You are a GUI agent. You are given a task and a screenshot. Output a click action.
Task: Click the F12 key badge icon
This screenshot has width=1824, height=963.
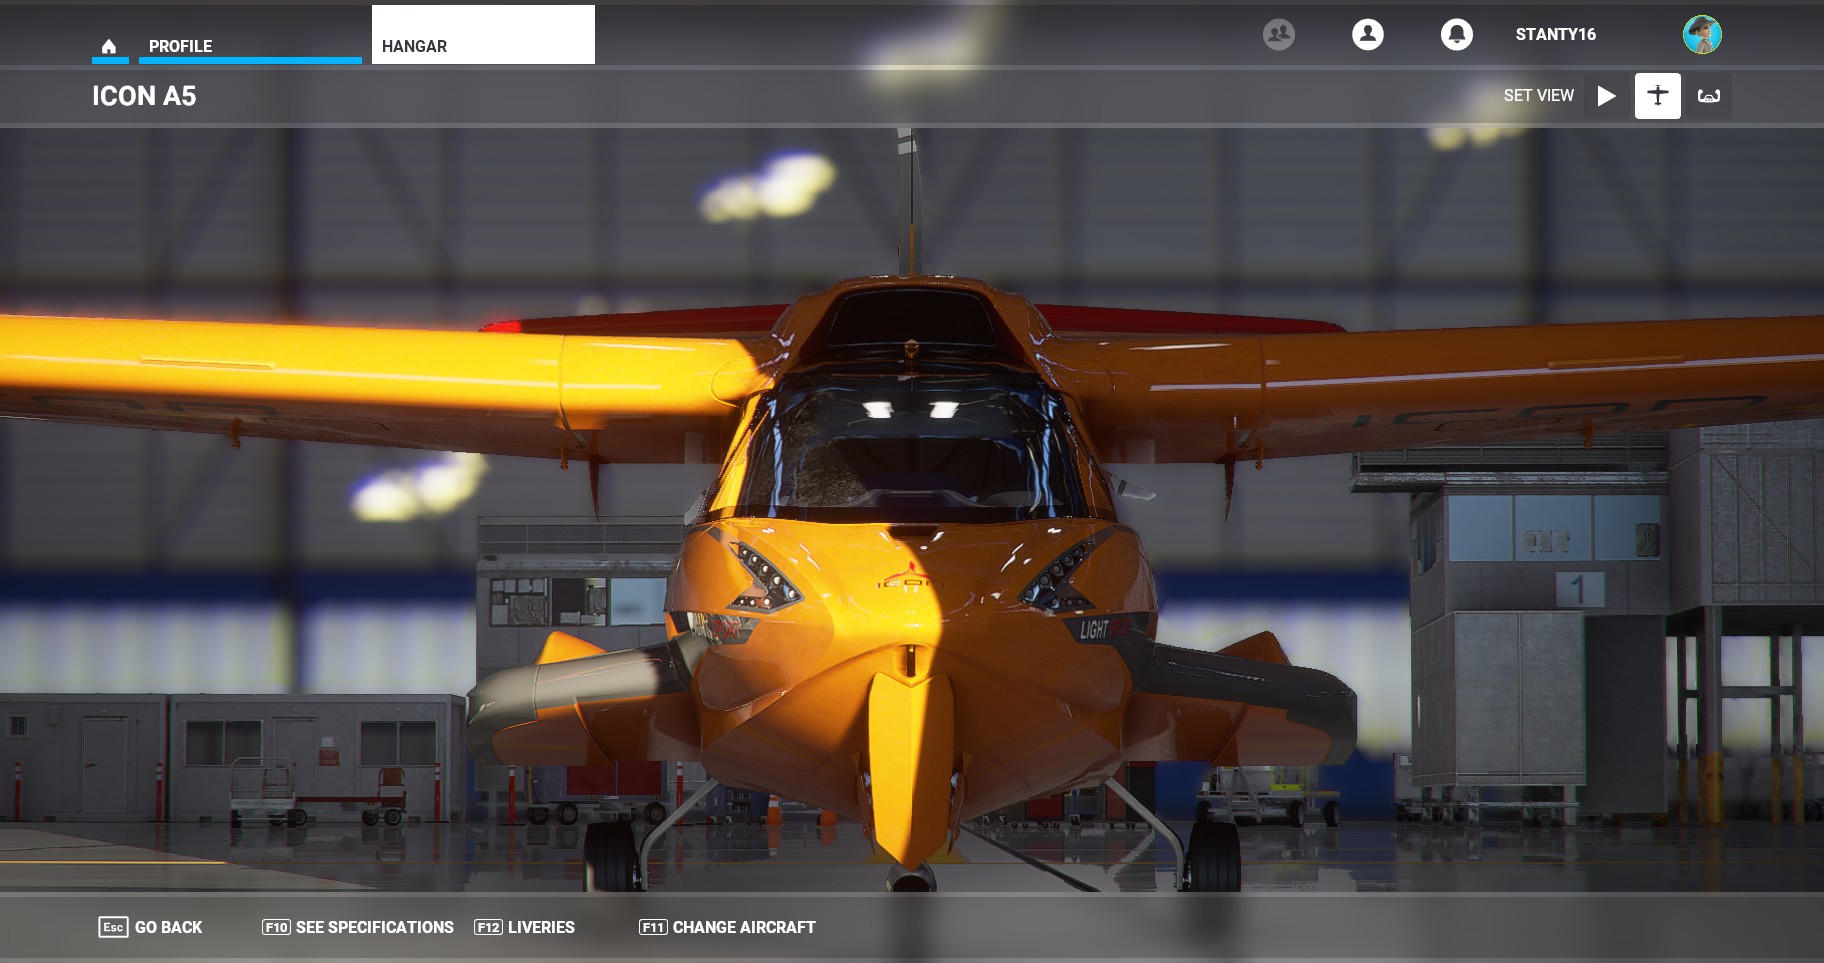488,927
